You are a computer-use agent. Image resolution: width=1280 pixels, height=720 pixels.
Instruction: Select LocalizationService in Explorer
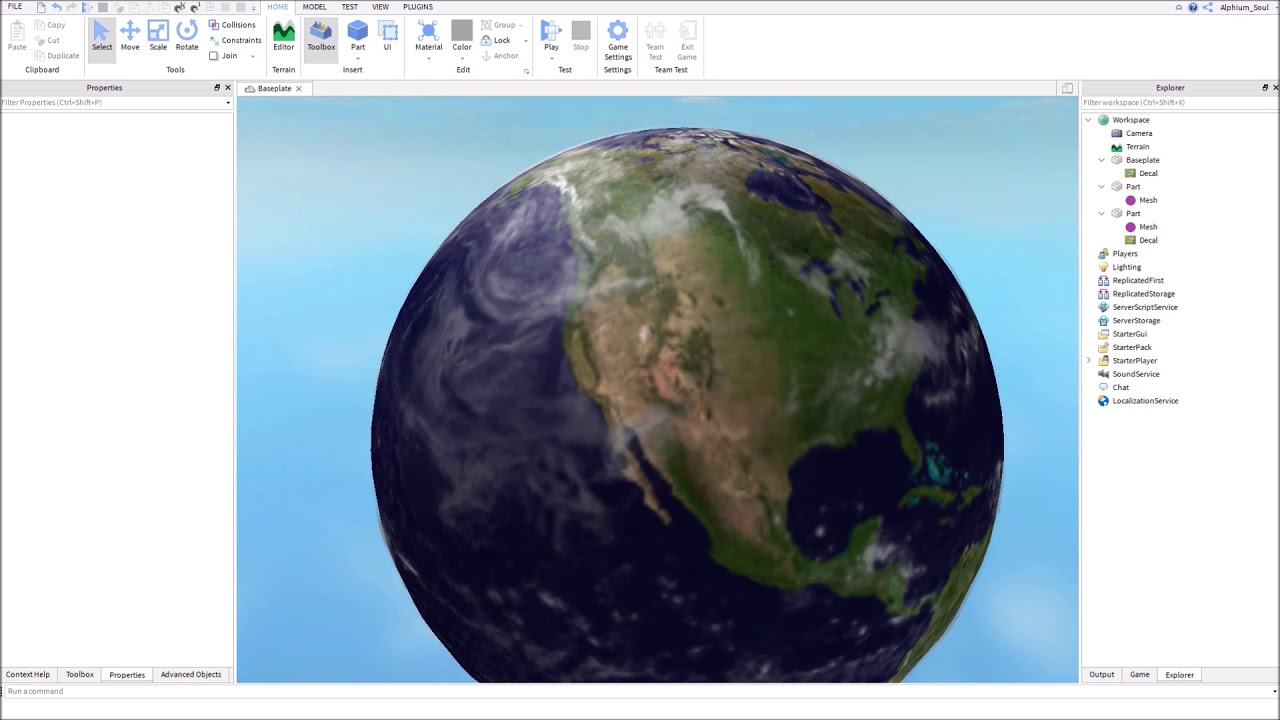[1145, 401]
